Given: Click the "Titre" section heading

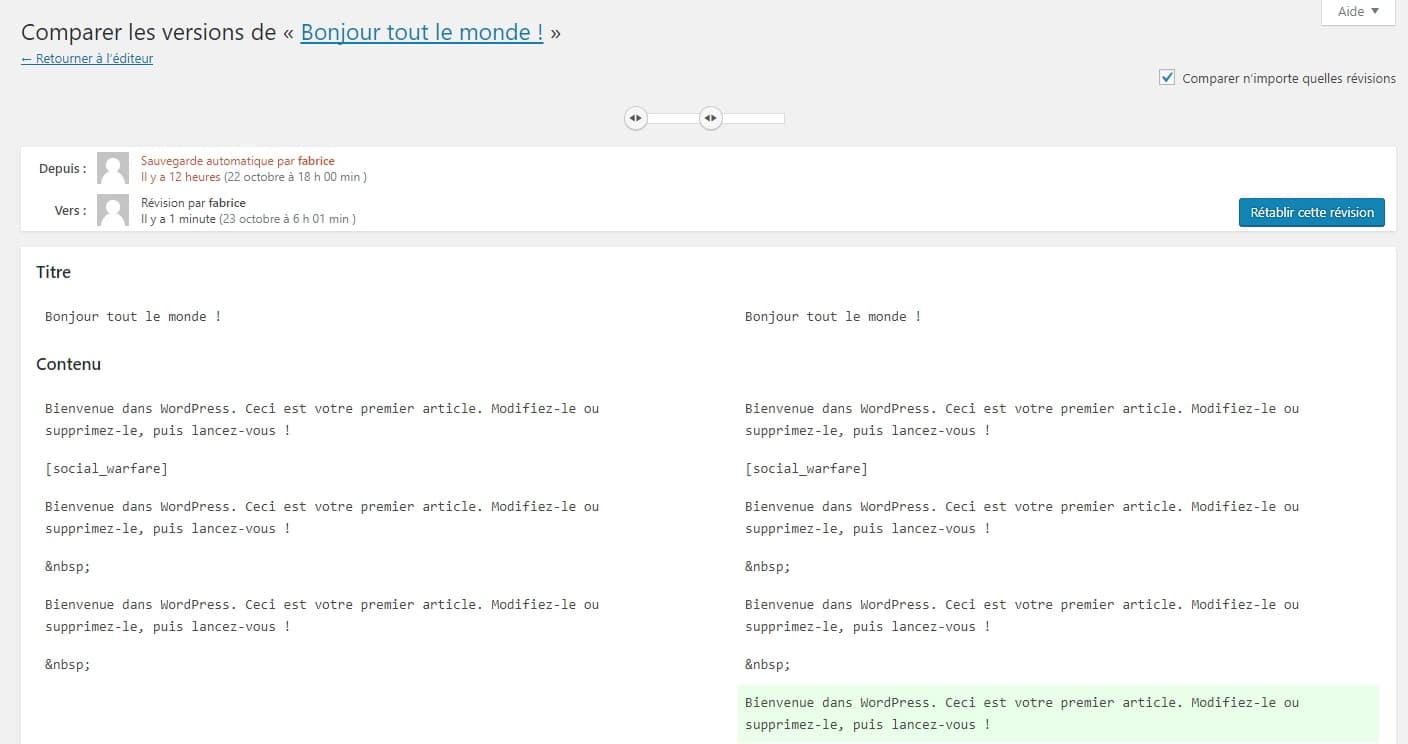Looking at the screenshot, I should pos(53,272).
